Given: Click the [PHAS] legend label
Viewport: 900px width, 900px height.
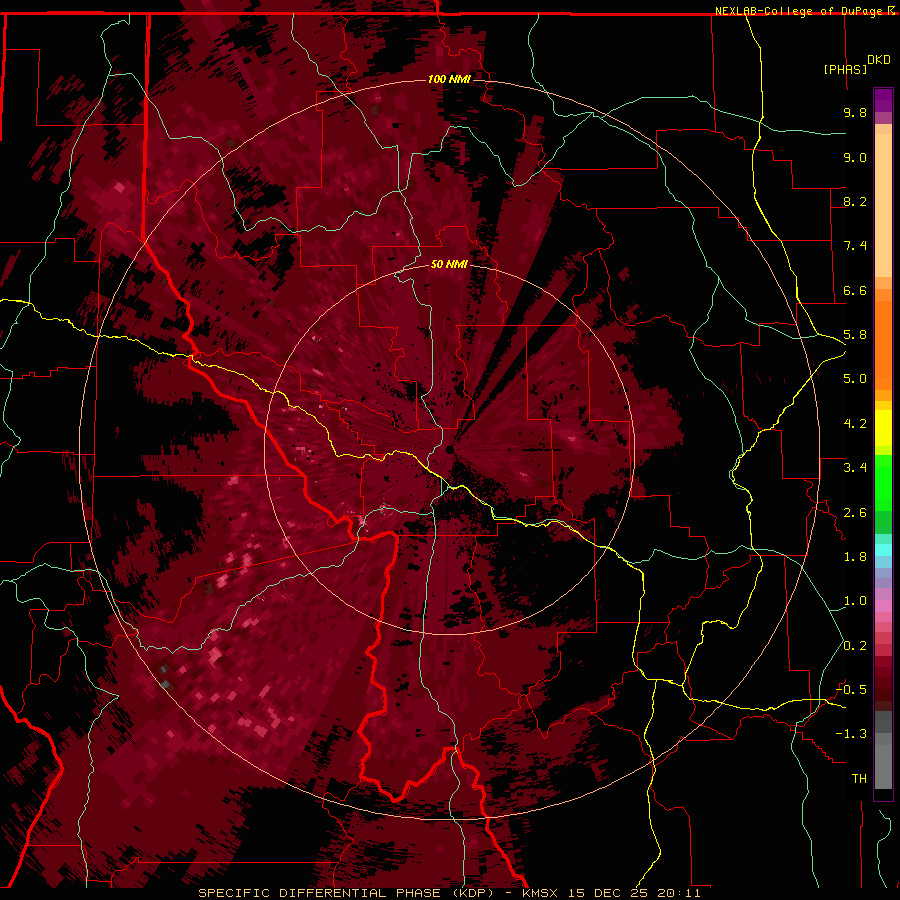Looking at the screenshot, I should (845, 69).
